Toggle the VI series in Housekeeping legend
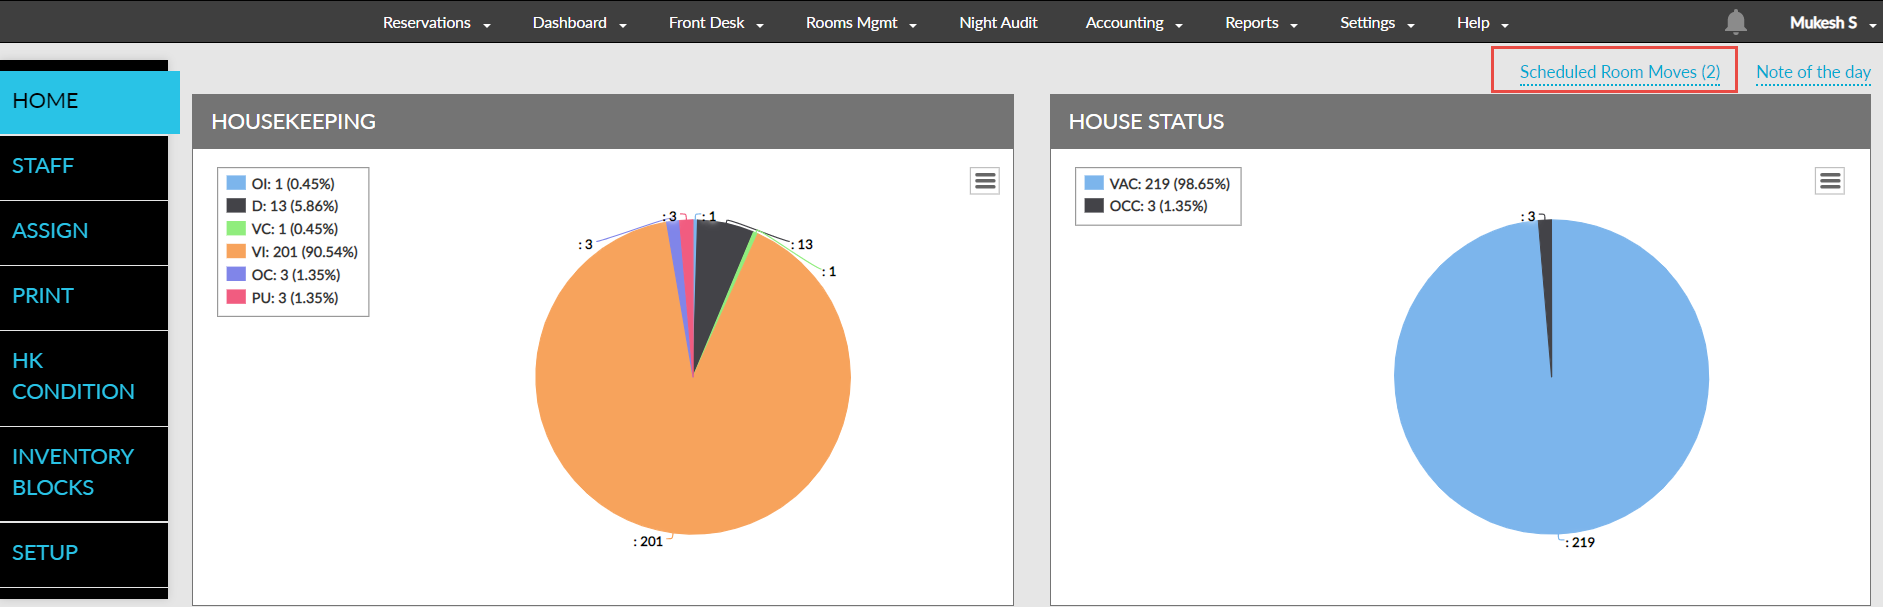1883x607 pixels. click(x=304, y=252)
